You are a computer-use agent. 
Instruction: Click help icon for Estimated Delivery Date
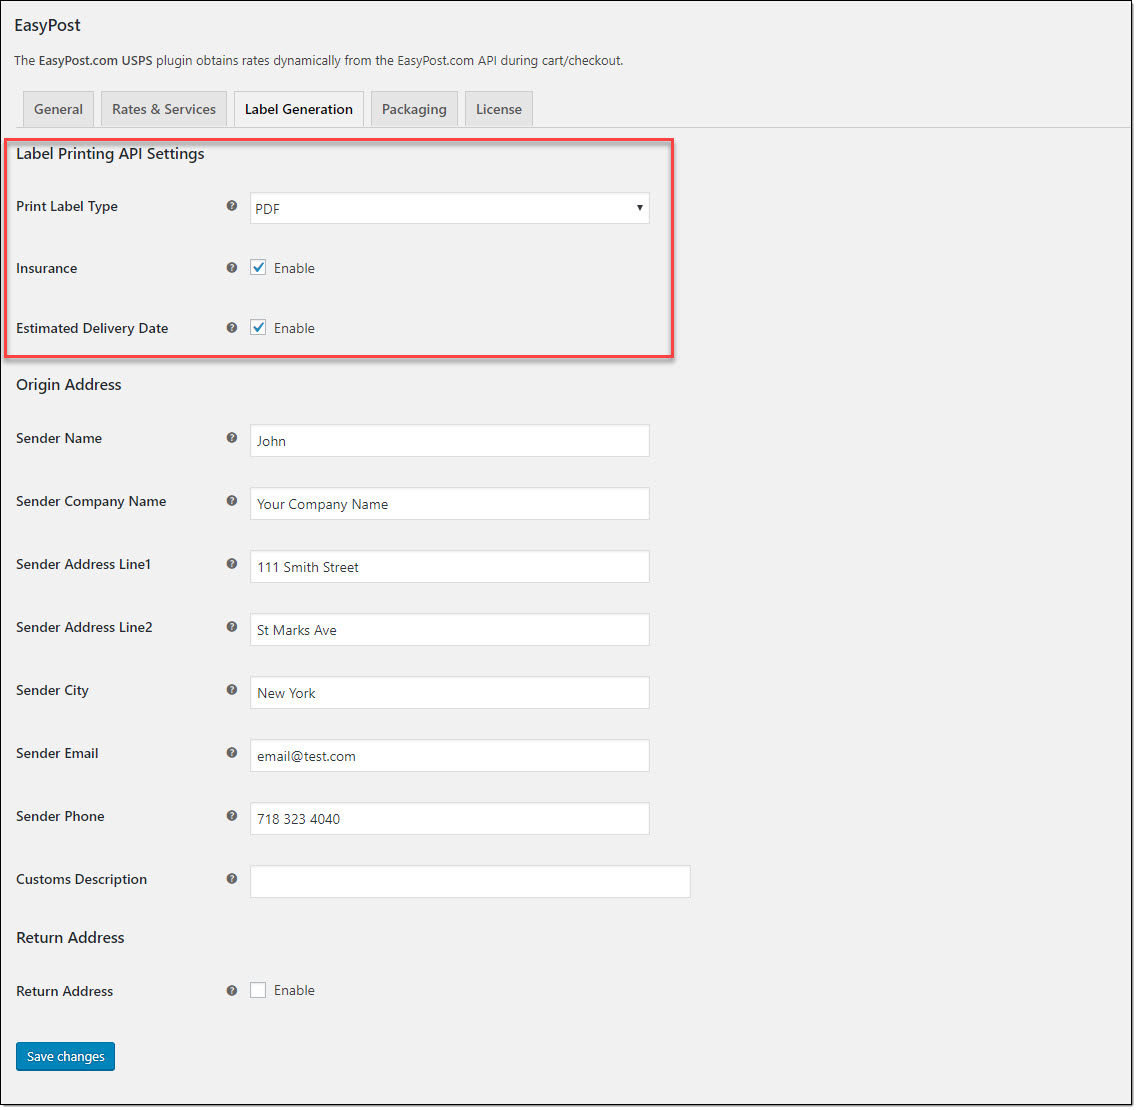231,328
